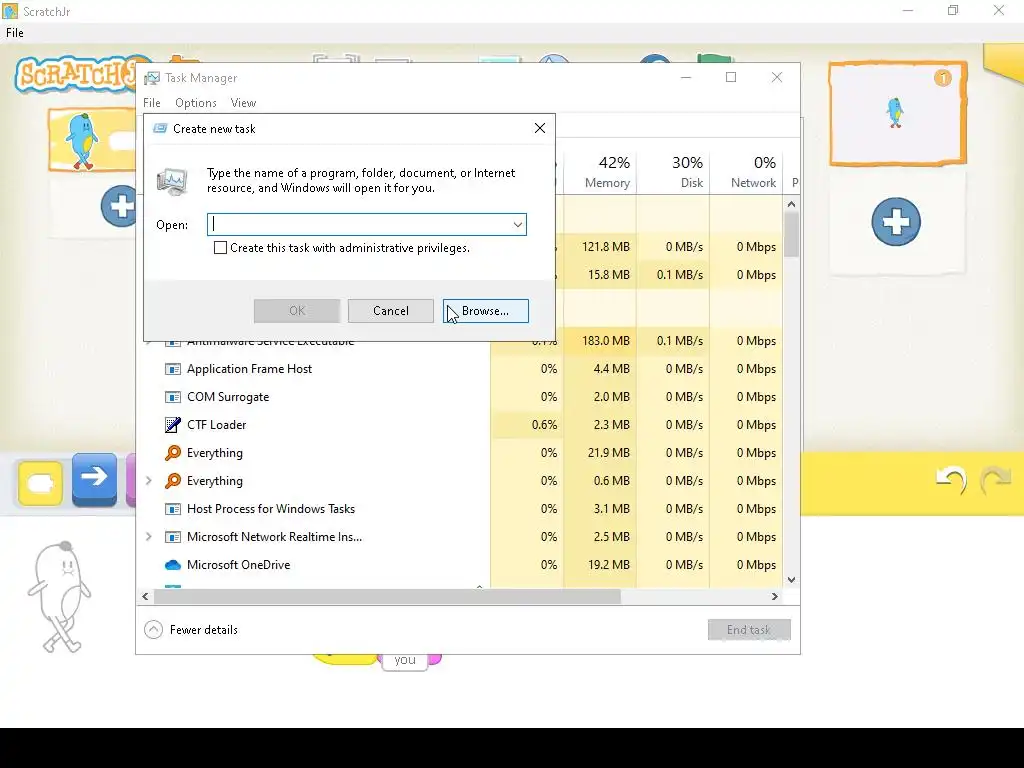Image resolution: width=1024 pixels, height=768 pixels.
Task: Tick the administrative privileges checkbox
Action: (221, 248)
